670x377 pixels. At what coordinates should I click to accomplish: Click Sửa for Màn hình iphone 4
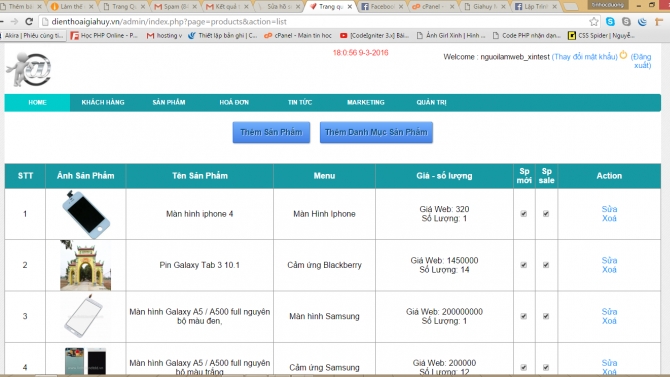click(x=609, y=209)
